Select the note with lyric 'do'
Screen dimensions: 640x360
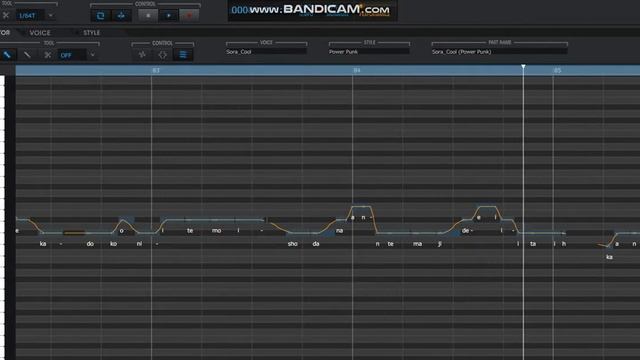tap(98, 233)
